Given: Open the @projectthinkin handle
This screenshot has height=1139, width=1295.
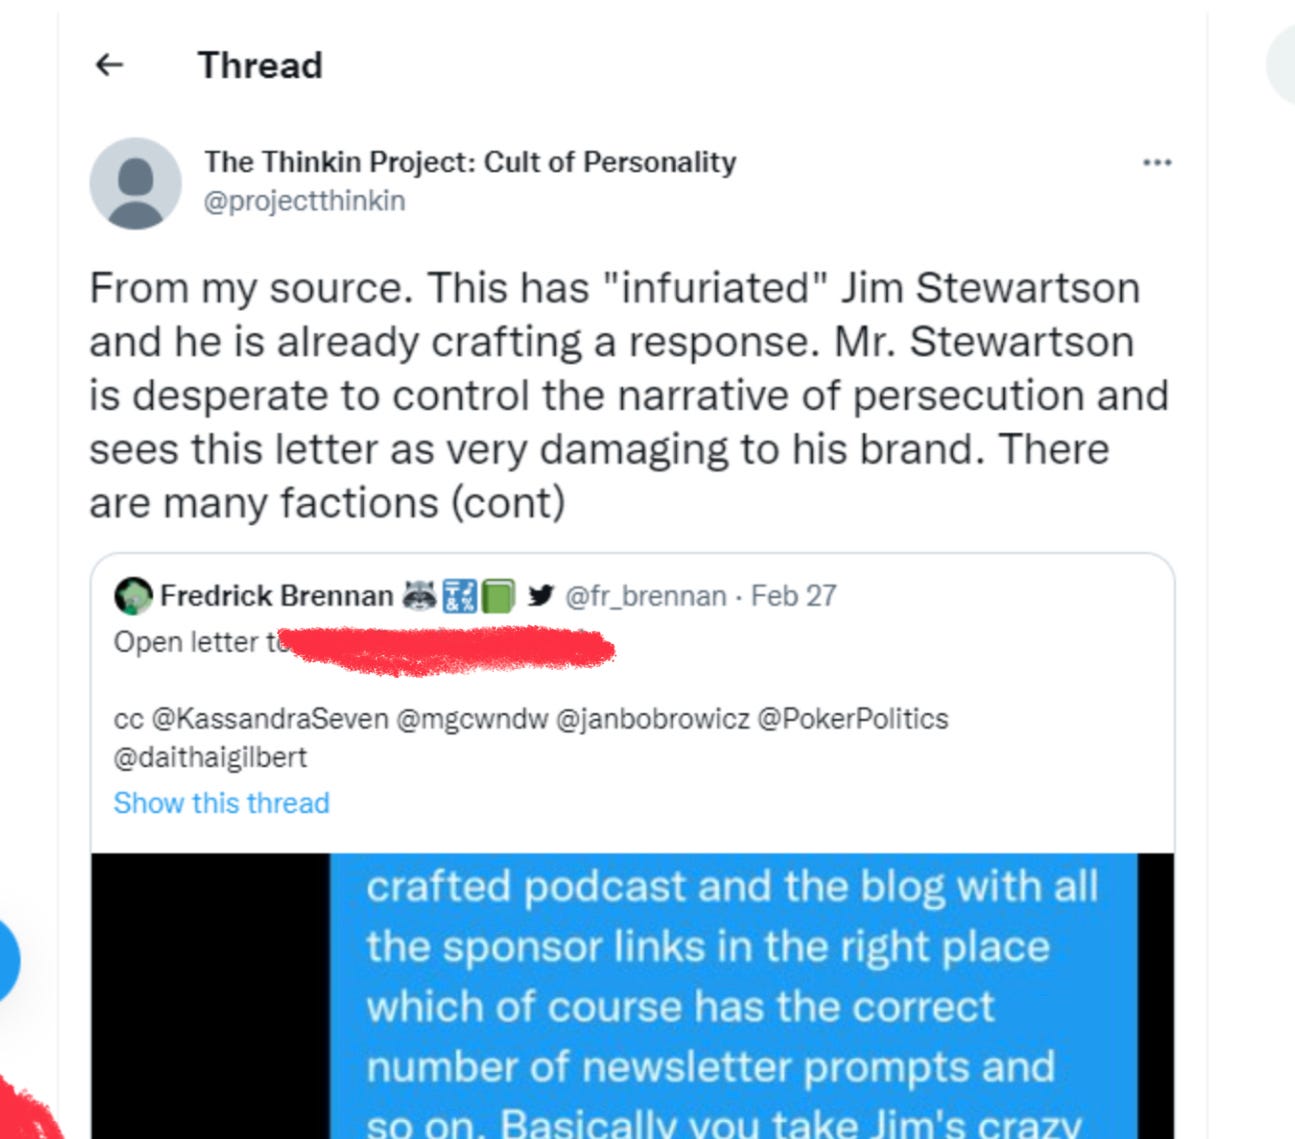Looking at the screenshot, I should point(305,201).
